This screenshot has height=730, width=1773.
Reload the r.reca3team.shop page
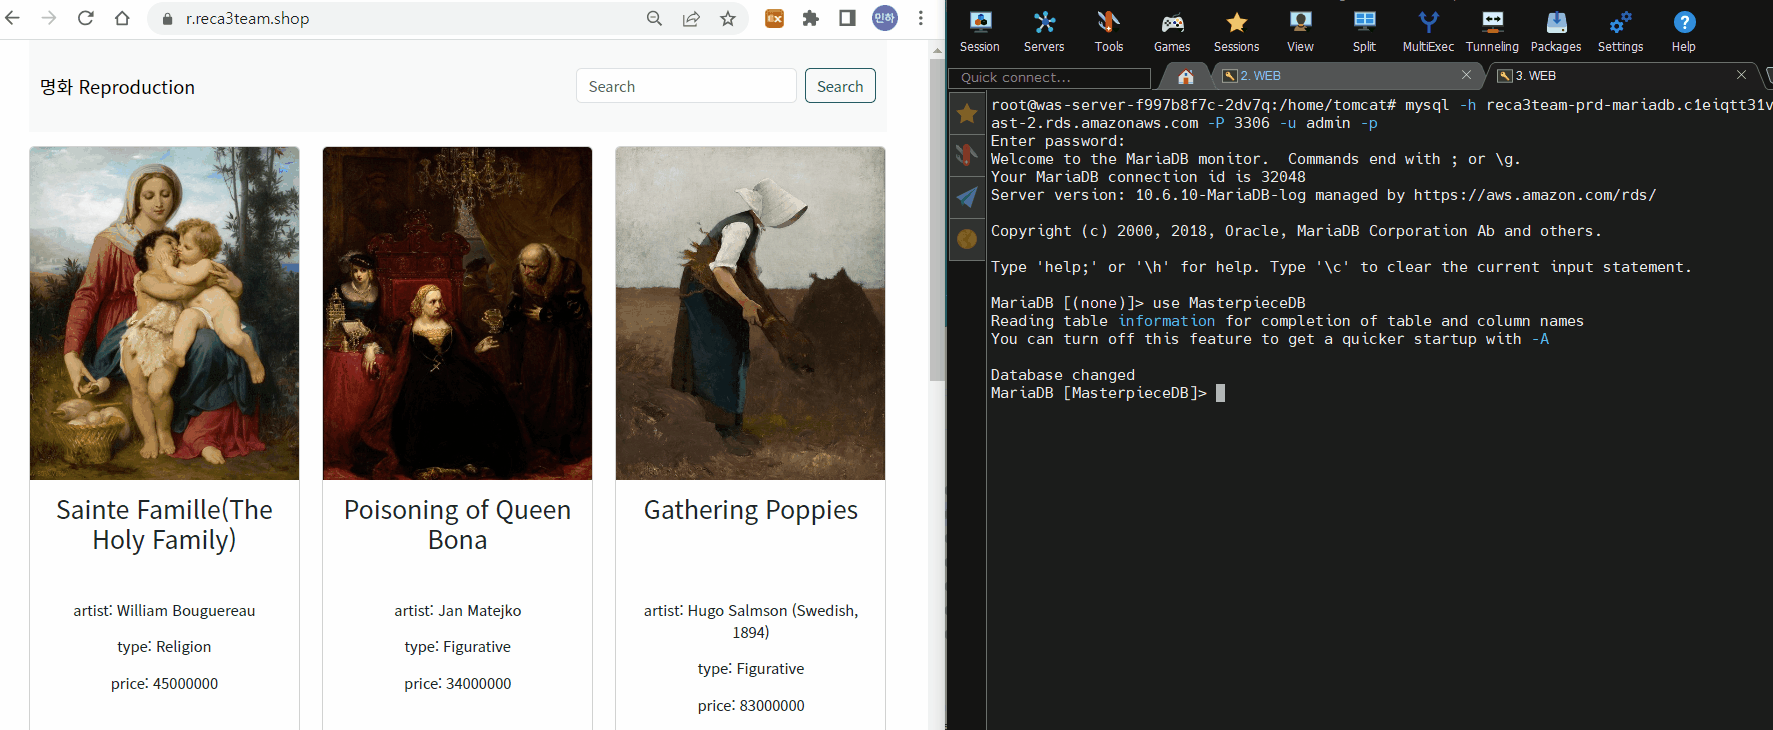(x=86, y=18)
